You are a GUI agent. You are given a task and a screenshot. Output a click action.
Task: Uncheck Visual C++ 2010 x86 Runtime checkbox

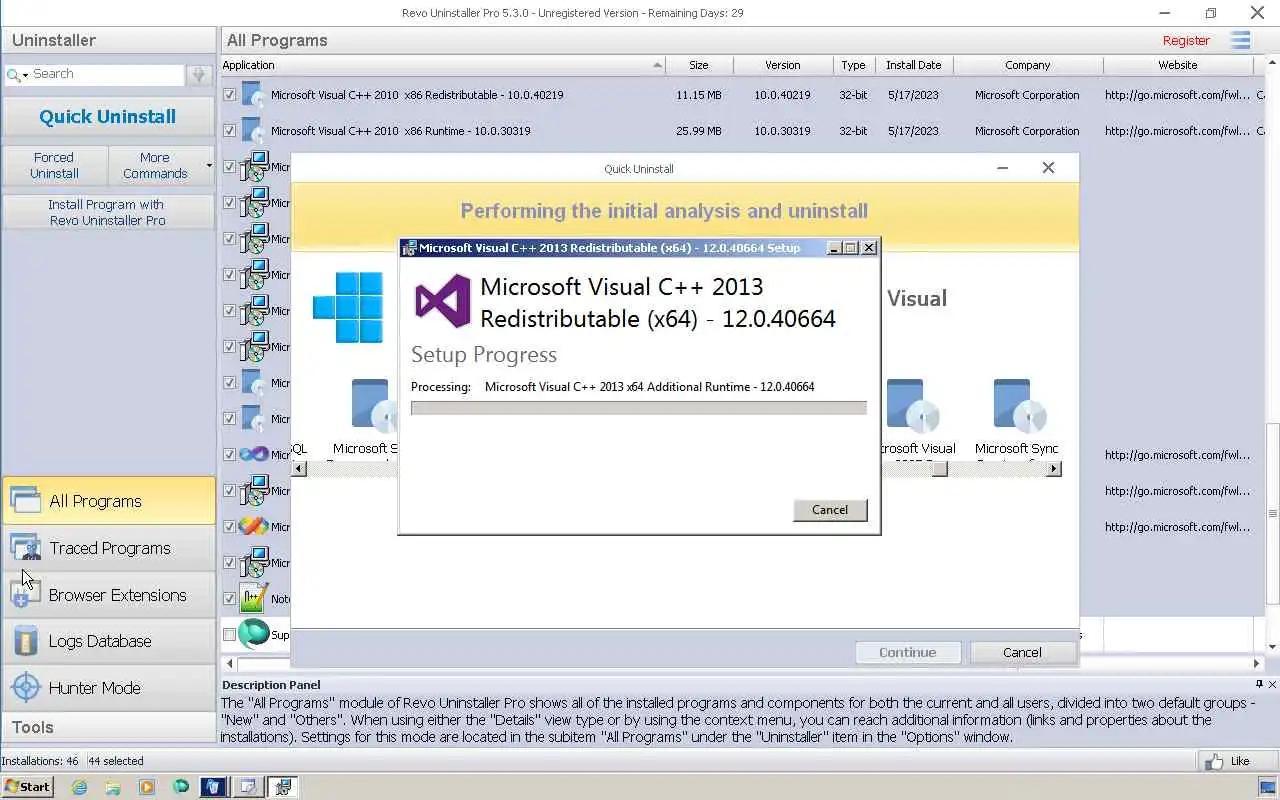pos(230,131)
